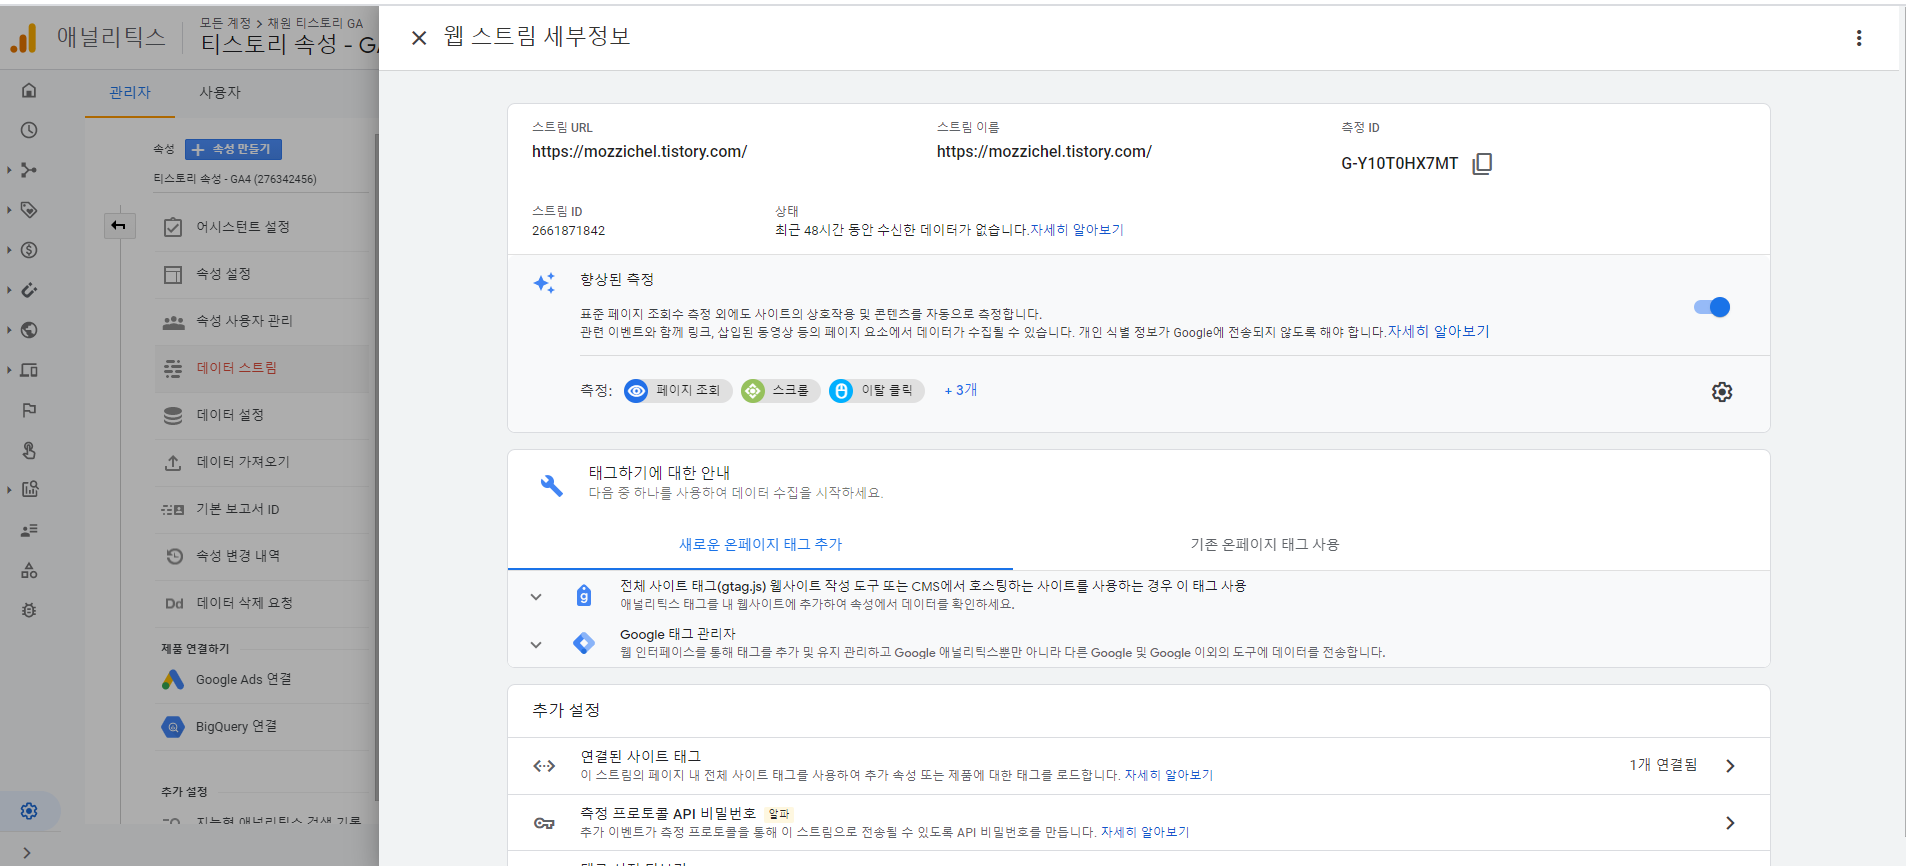
Task: Open the three-dot more options menu
Action: [1859, 38]
